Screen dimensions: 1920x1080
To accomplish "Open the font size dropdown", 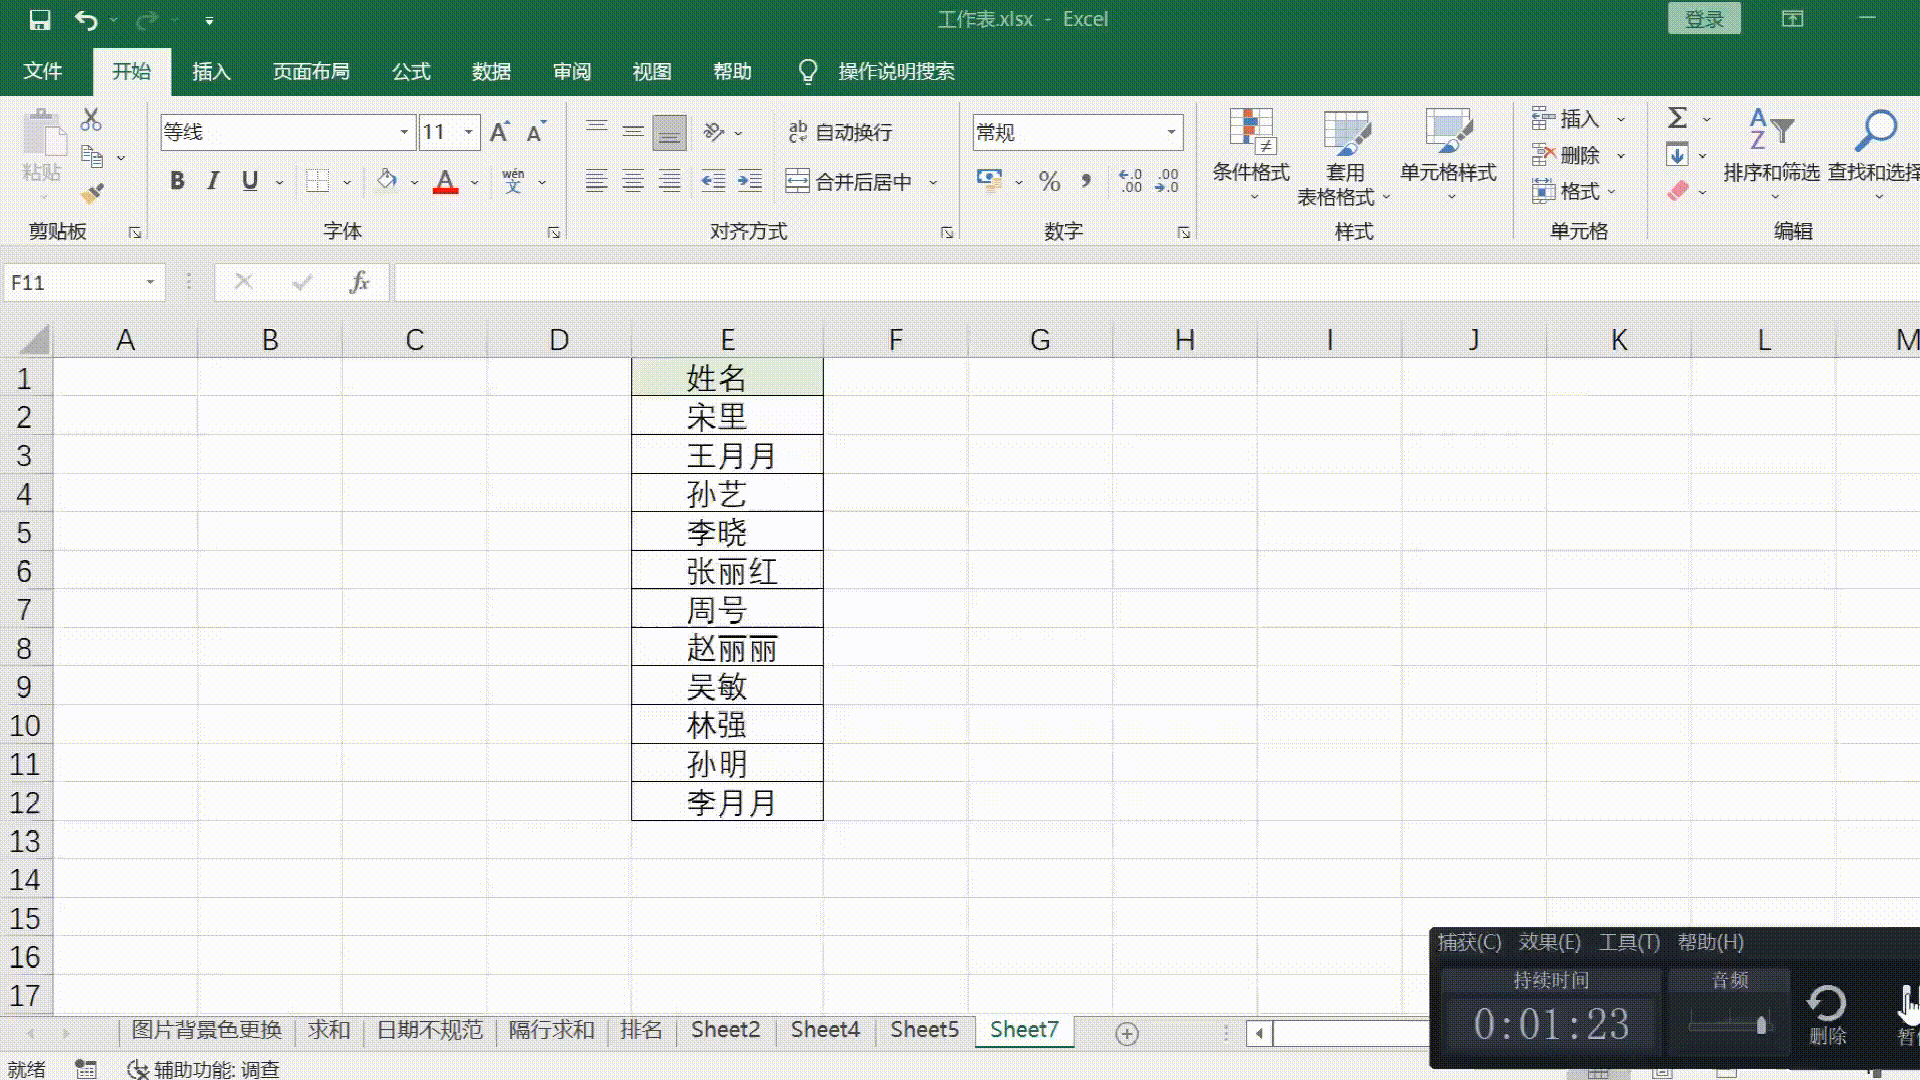I will (x=468, y=132).
